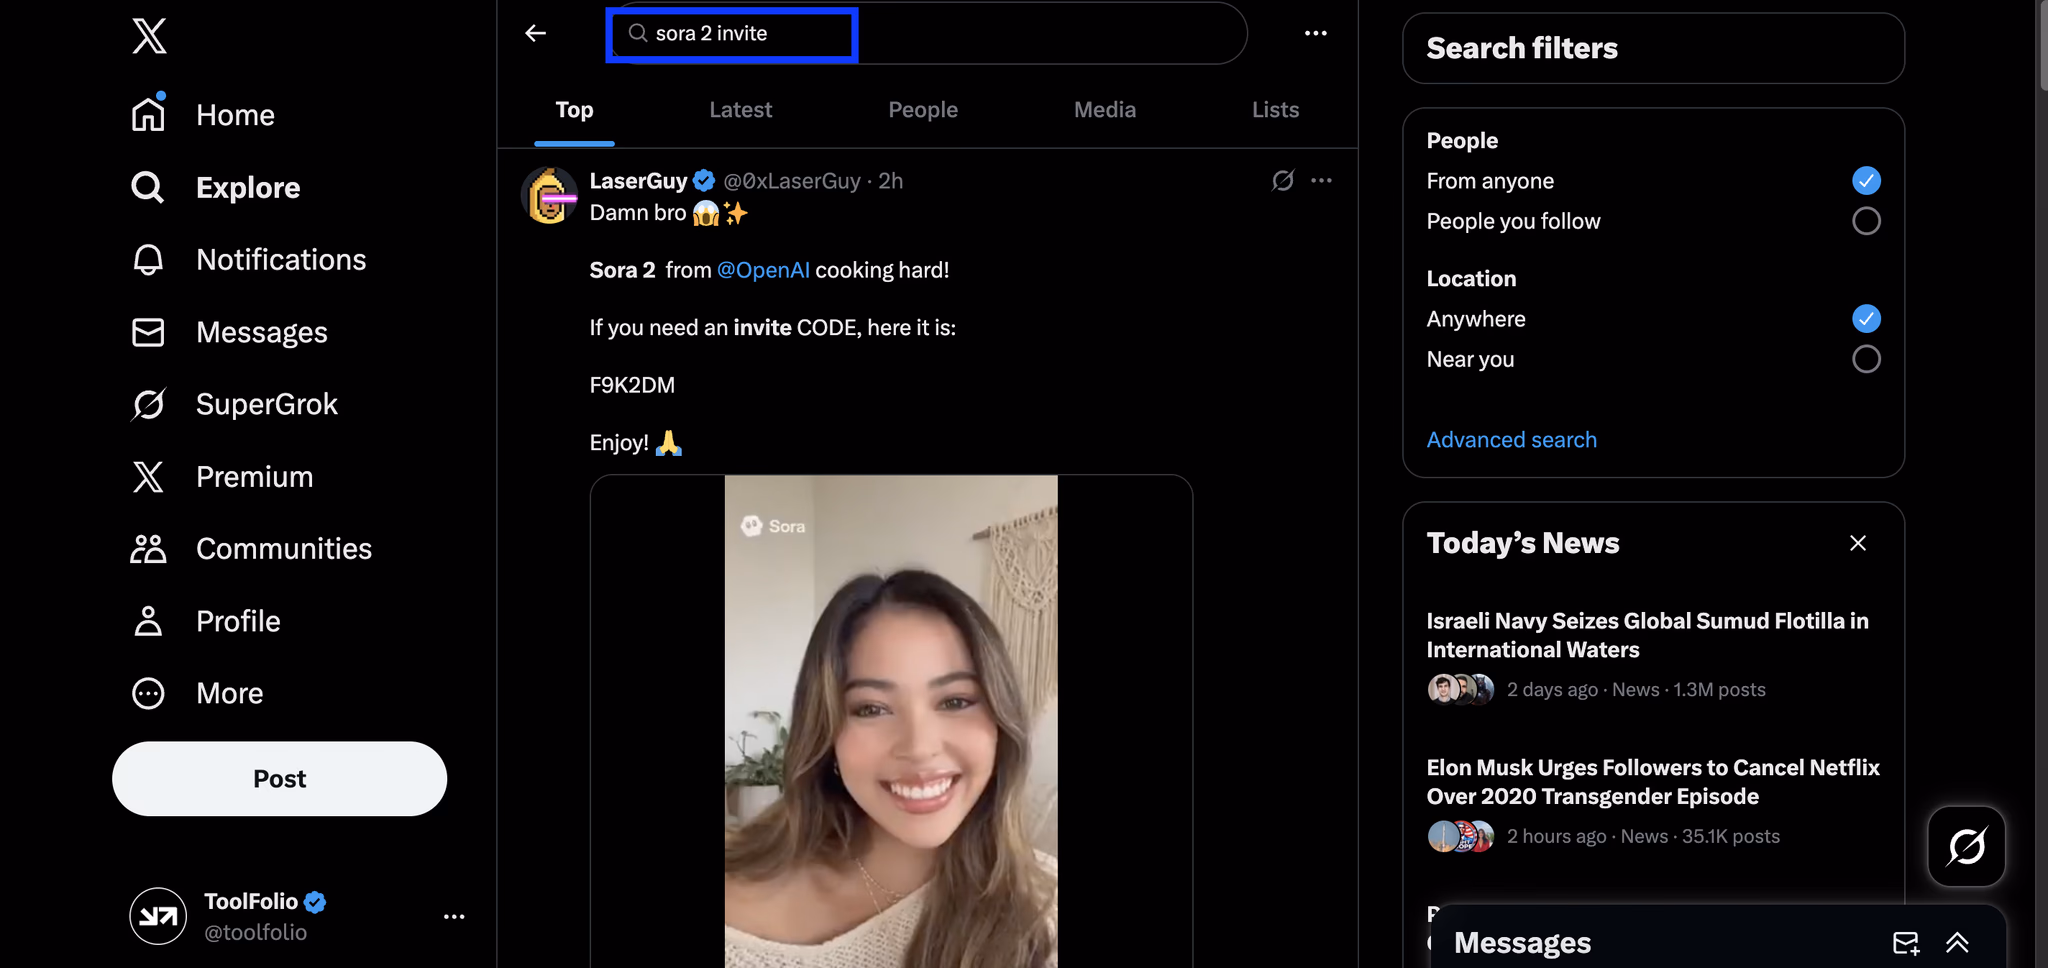Viewport: 2048px width, 968px height.
Task: Switch to the Latest tab
Action: pyautogui.click(x=740, y=110)
